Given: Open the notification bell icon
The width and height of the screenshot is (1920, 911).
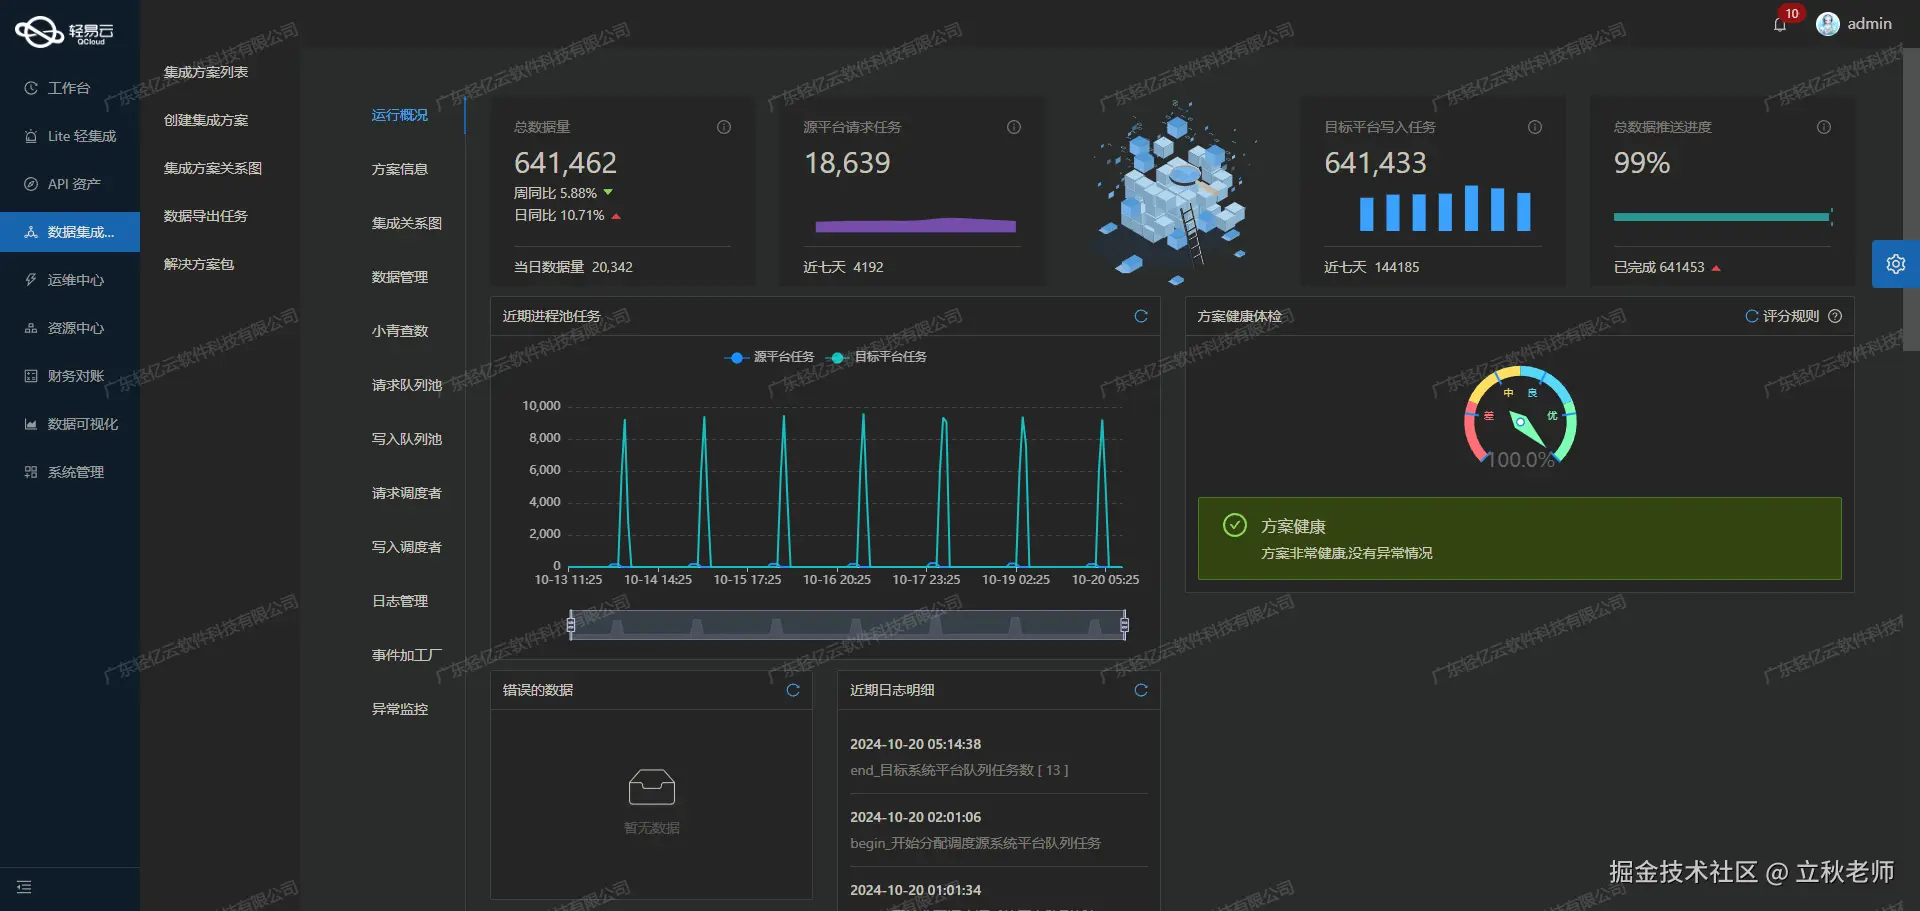Looking at the screenshot, I should 1780,24.
